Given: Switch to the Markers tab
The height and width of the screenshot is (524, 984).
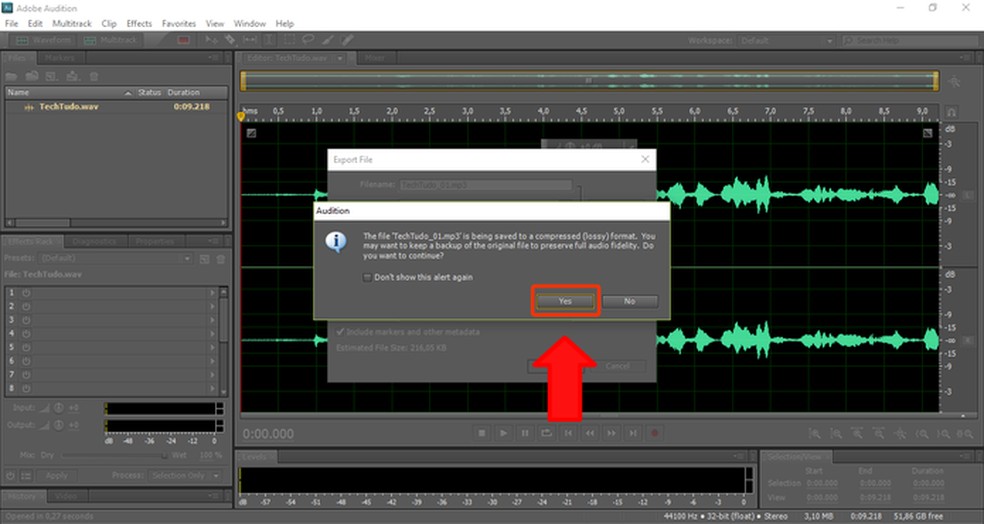Looking at the screenshot, I should click(x=59, y=58).
